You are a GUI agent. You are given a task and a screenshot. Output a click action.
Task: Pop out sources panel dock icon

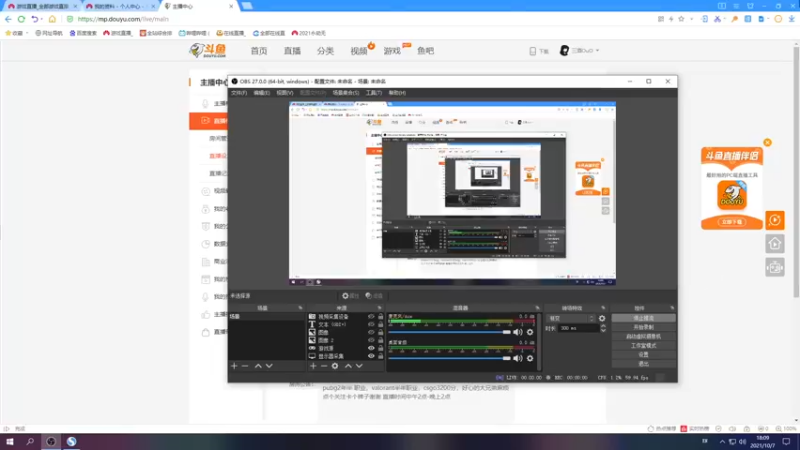point(379,308)
